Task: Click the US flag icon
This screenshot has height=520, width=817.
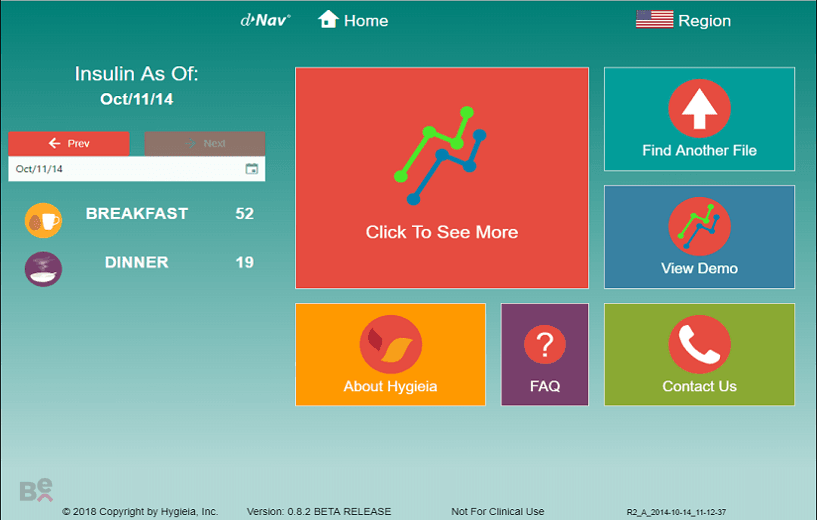Action: pos(654,20)
